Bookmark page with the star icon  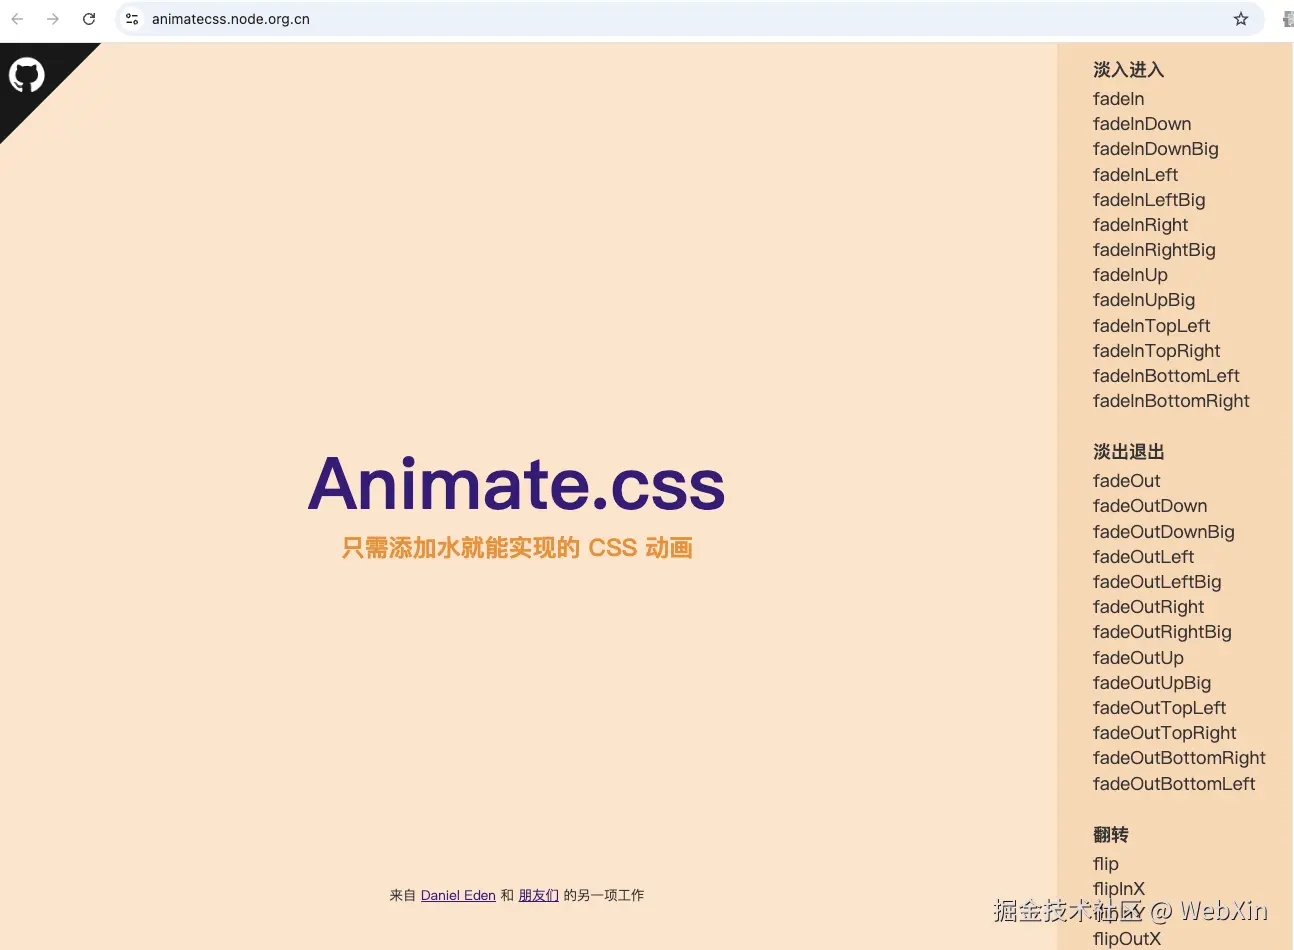pos(1241,19)
